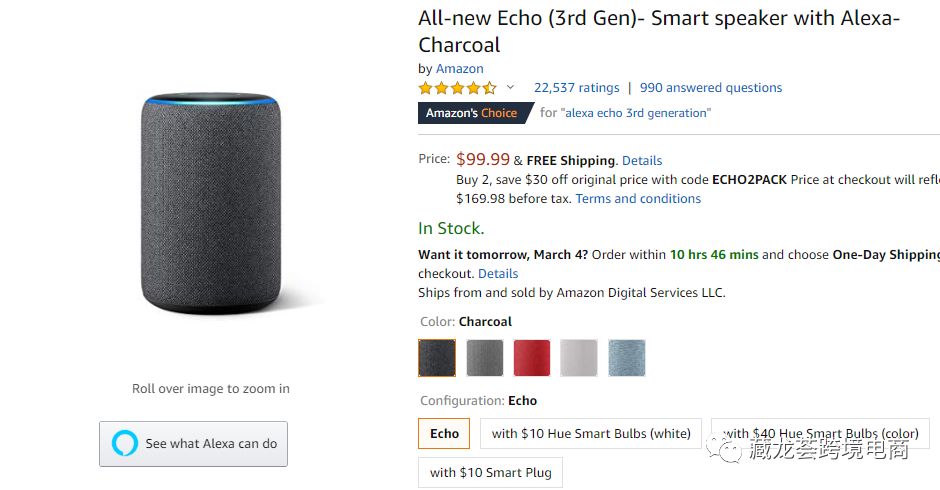Choose the $10 Hue Smart Bulbs (white) option
The image size is (940, 490).
coord(591,434)
